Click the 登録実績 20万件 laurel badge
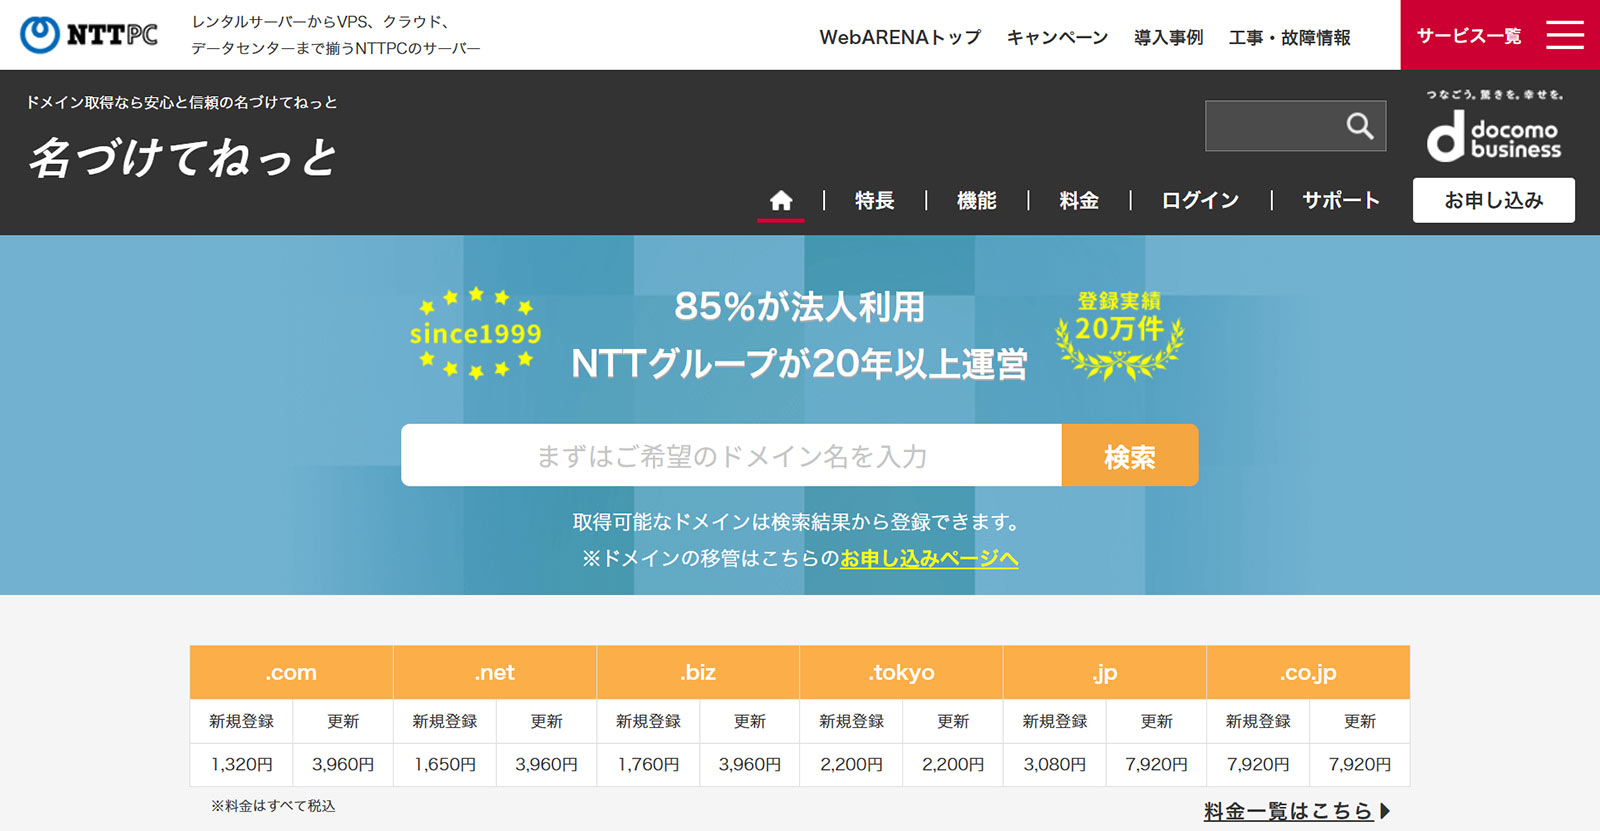 click(1120, 335)
